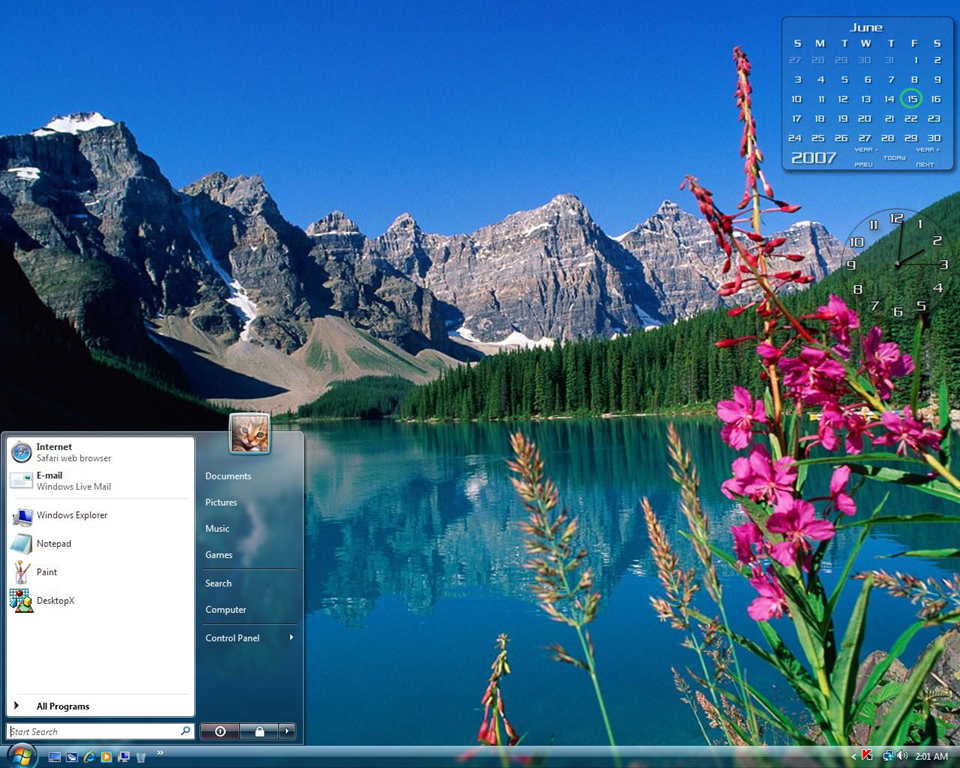Expand the shutdown options arrow
The image size is (960, 768).
pyautogui.click(x=287, y=731)
